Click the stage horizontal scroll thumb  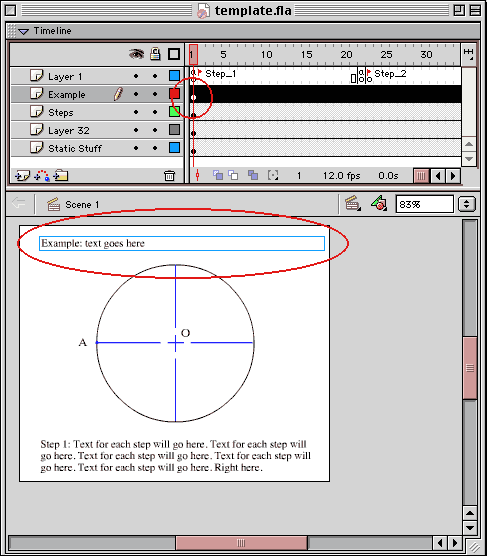[x=241, y=543]
